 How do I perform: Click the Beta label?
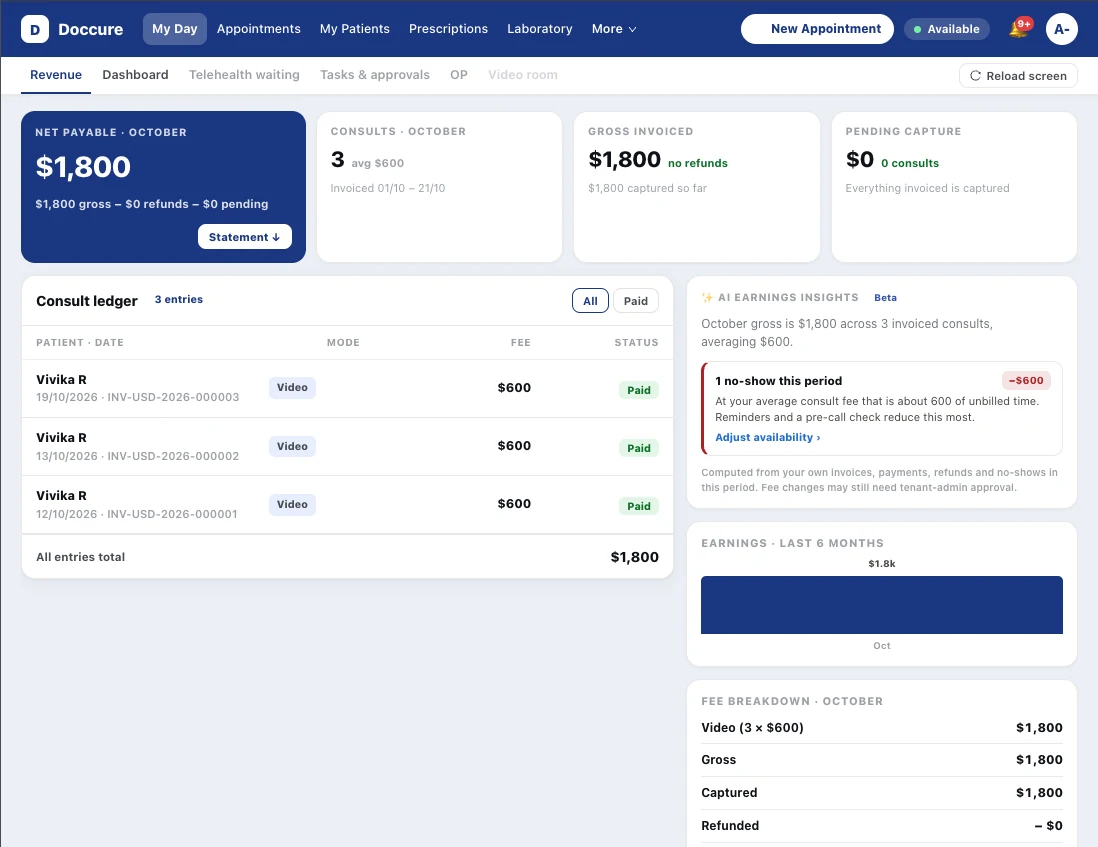click(x=885, y=298)
